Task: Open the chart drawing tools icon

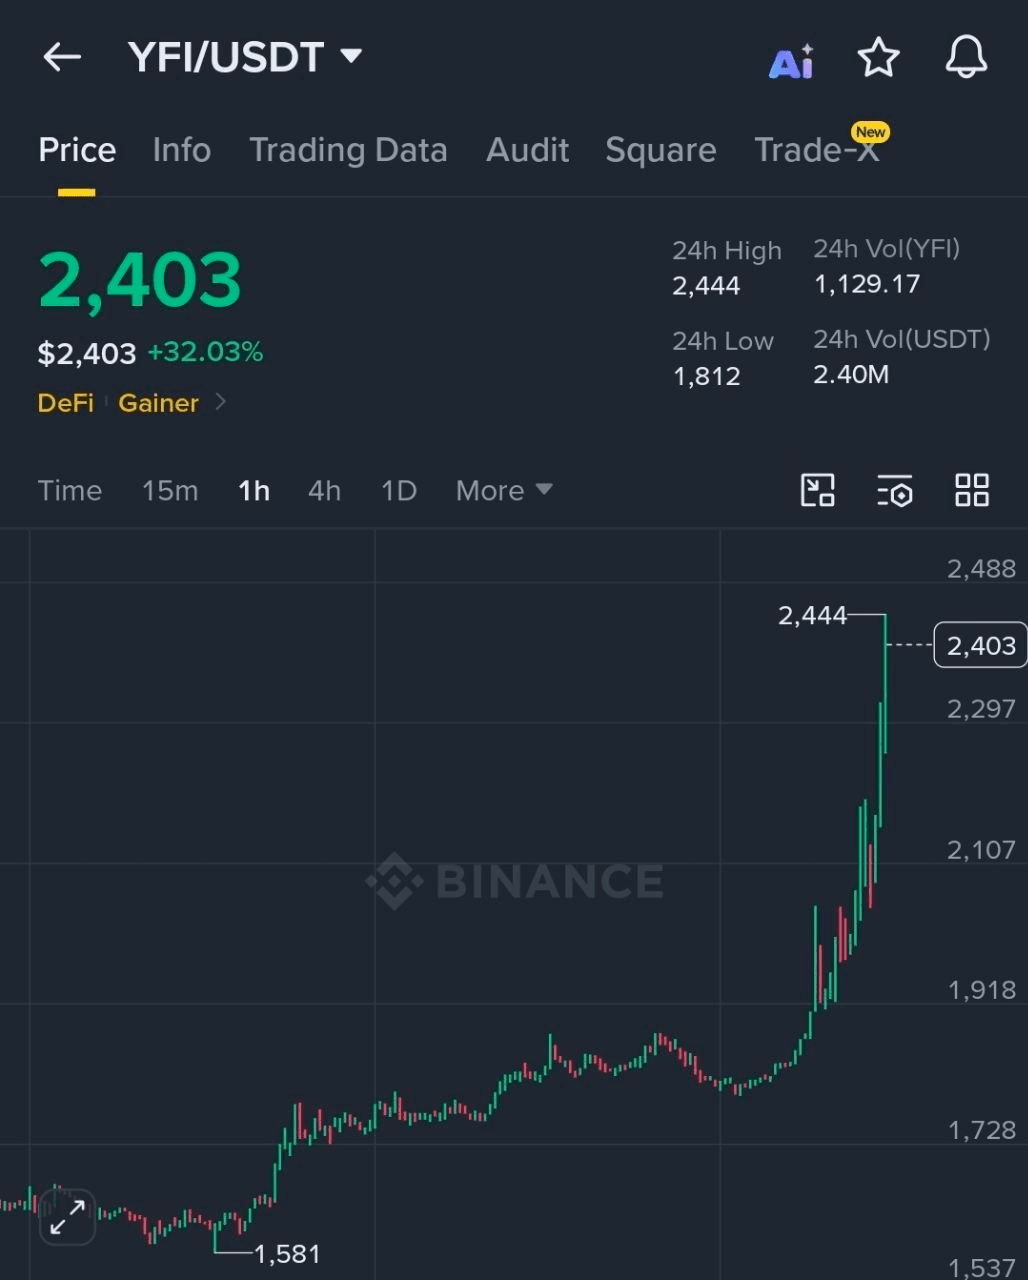Action: click(818, 490)
